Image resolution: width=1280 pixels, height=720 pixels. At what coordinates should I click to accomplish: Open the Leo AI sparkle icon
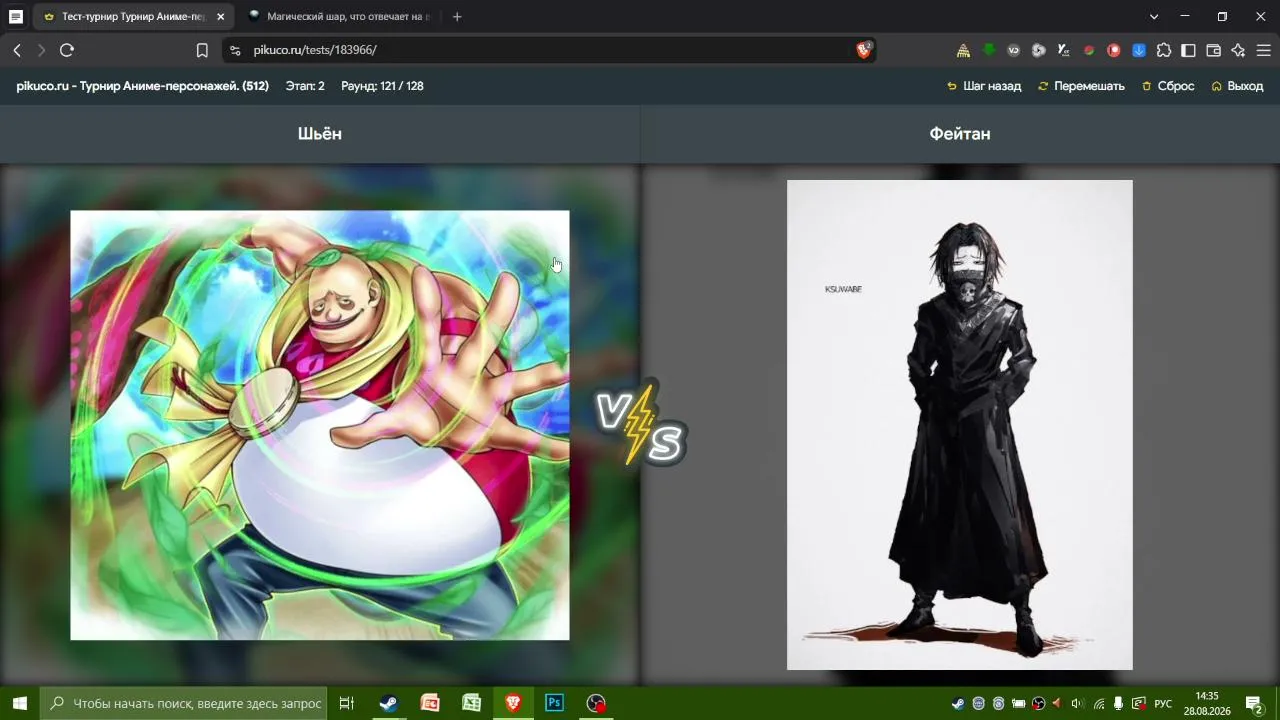[1239, 50]
